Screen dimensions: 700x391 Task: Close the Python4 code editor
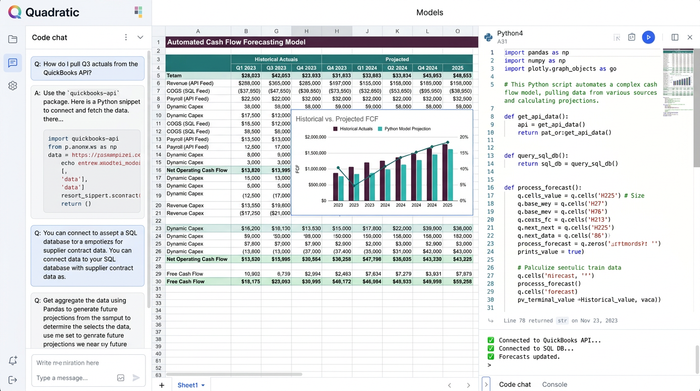point(690,37)
